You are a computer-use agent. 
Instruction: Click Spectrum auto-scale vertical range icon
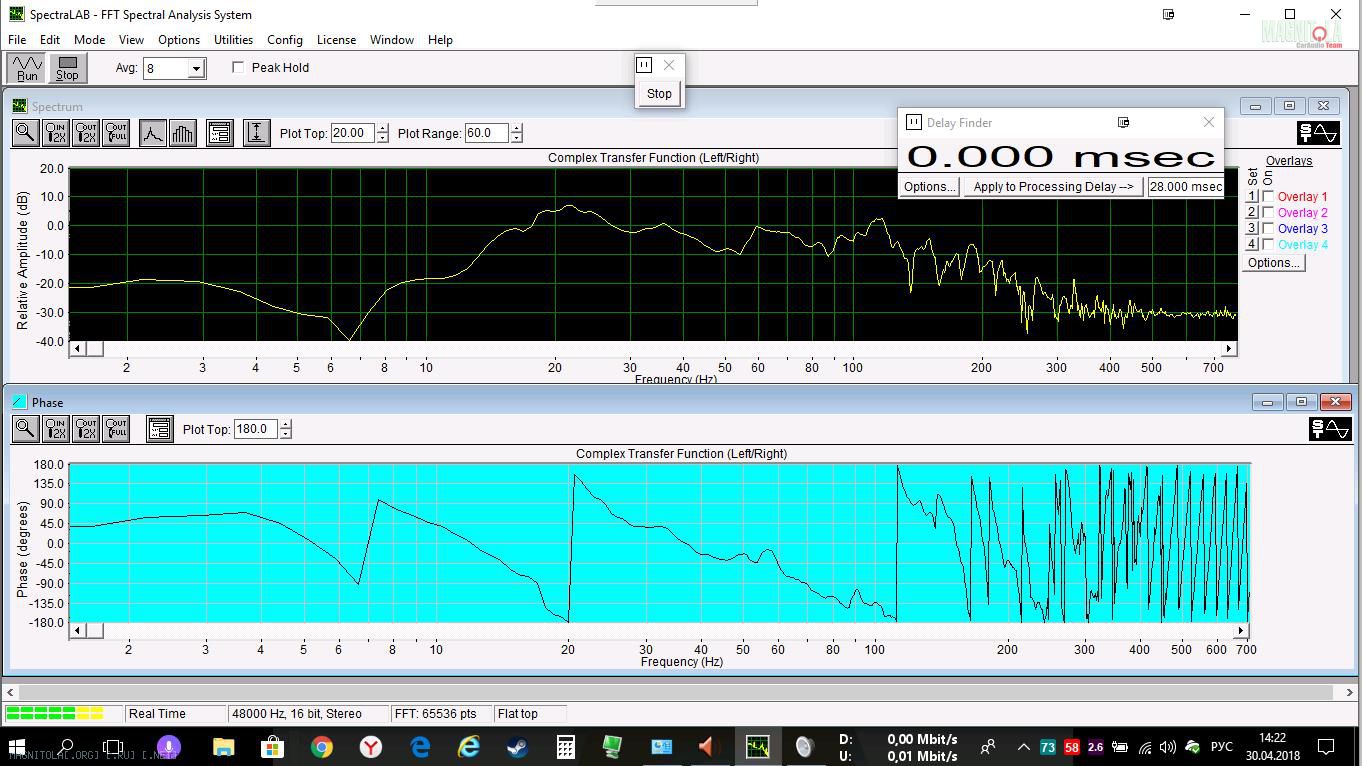coord(256,133)
